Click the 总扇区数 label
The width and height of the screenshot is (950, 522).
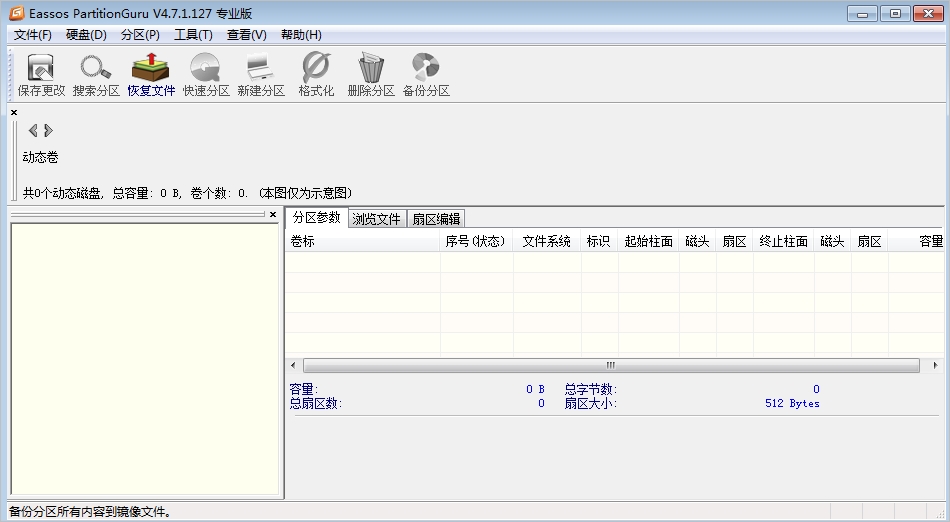(316, 403)
